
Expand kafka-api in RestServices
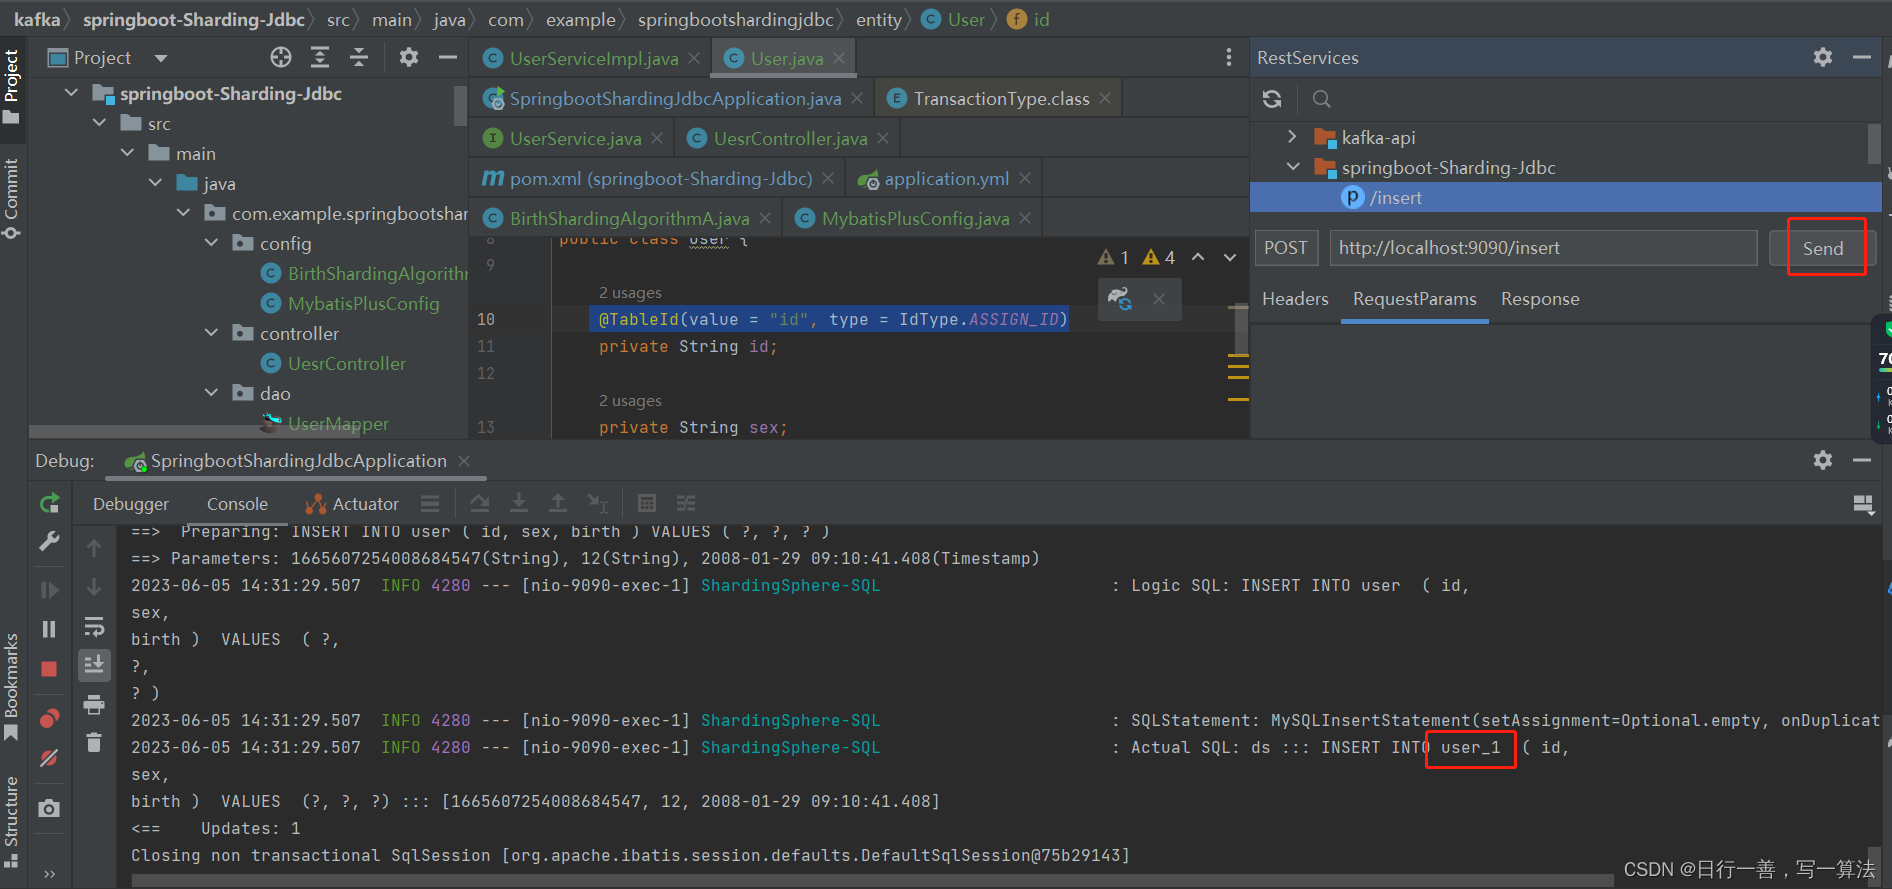(1292, 137)
